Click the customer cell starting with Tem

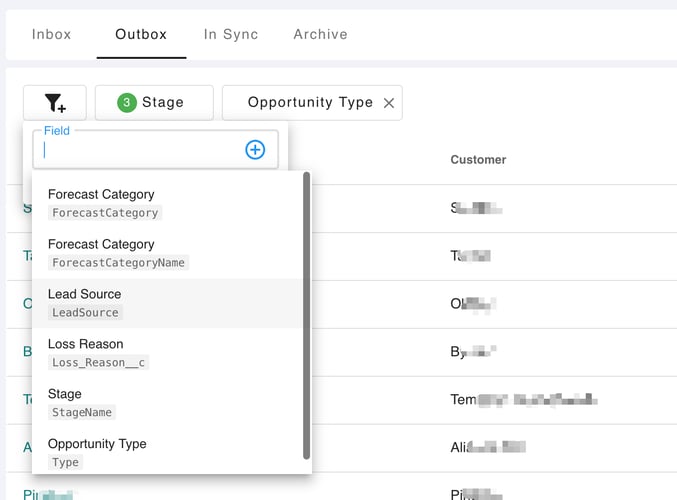523,400
